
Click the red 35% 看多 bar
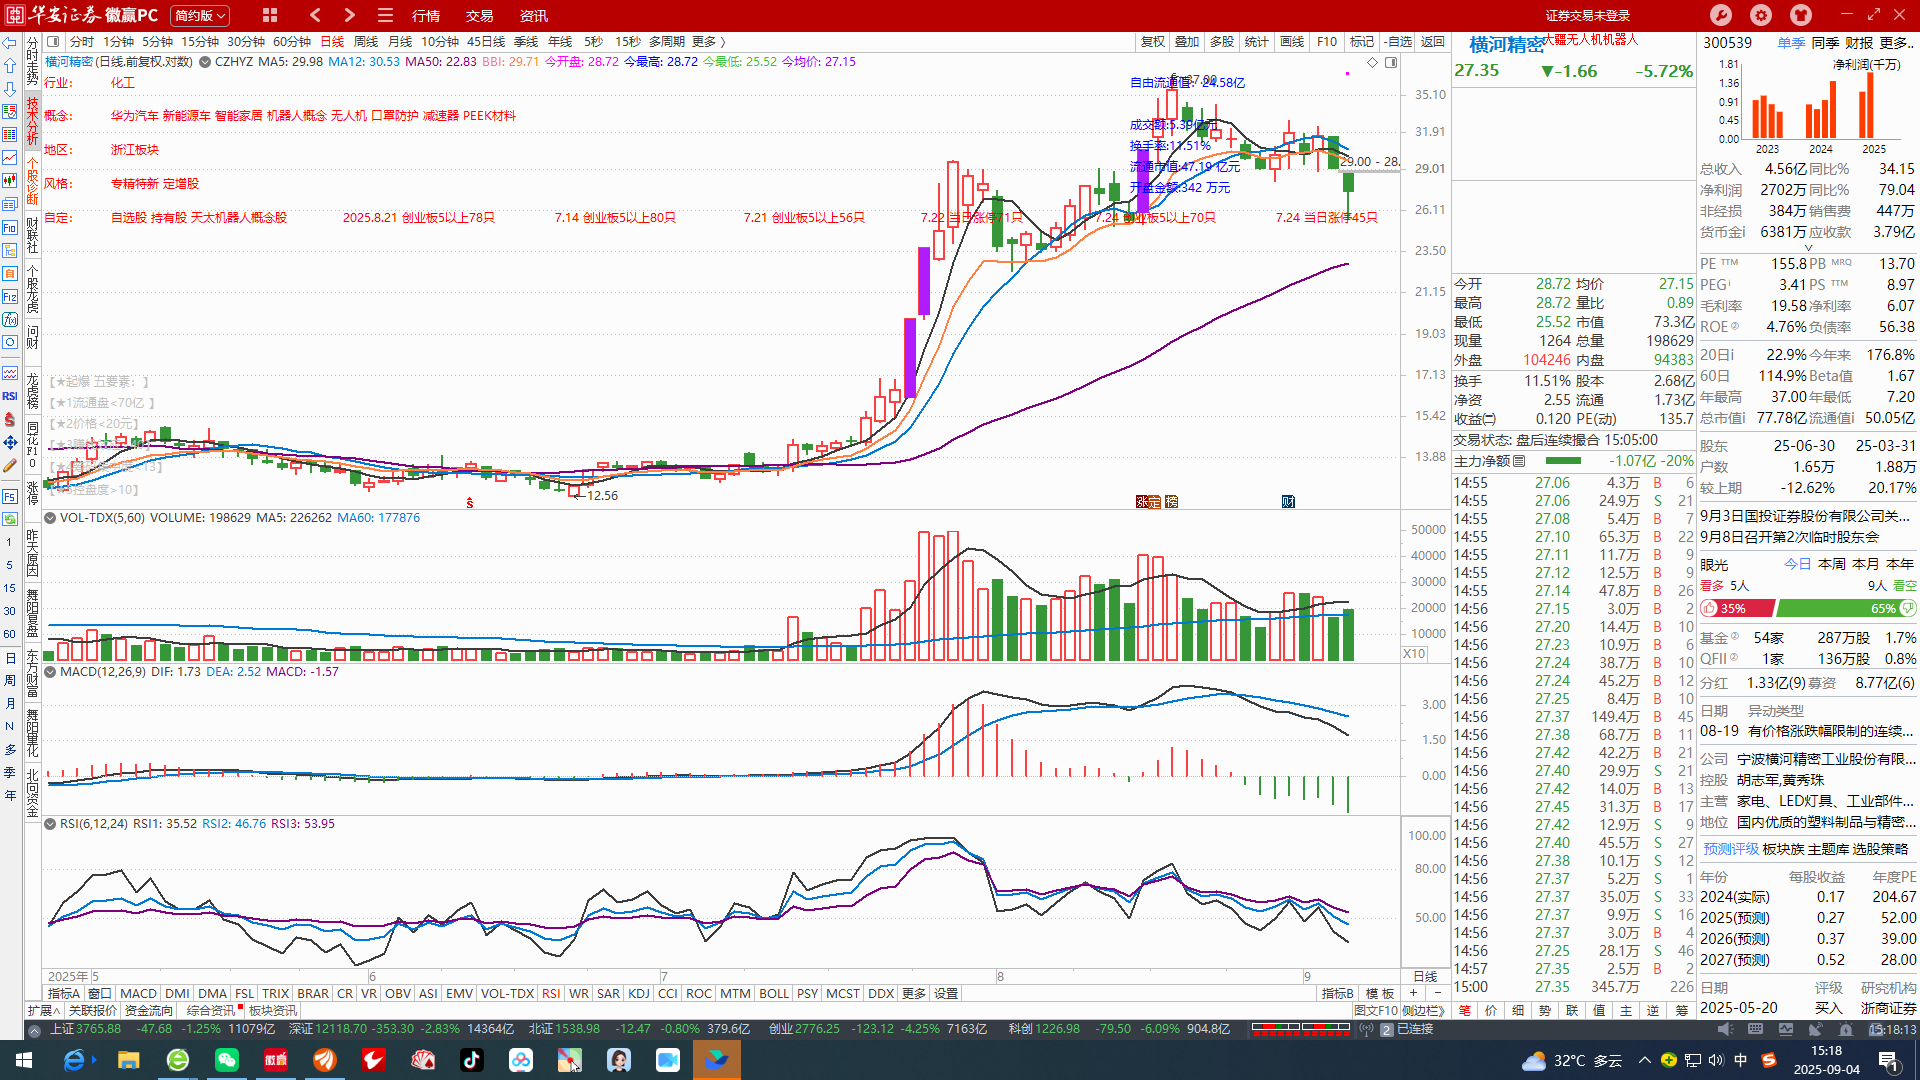tap(1736, 608)
